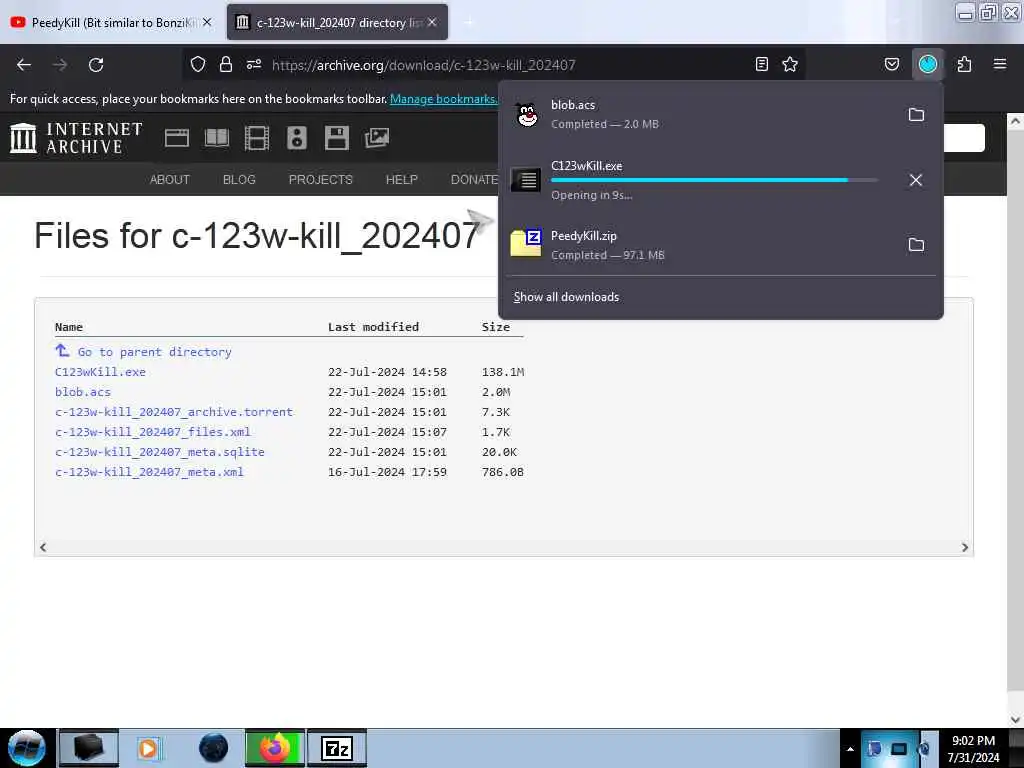Open the ABOUT menu item

click(170, 180)
